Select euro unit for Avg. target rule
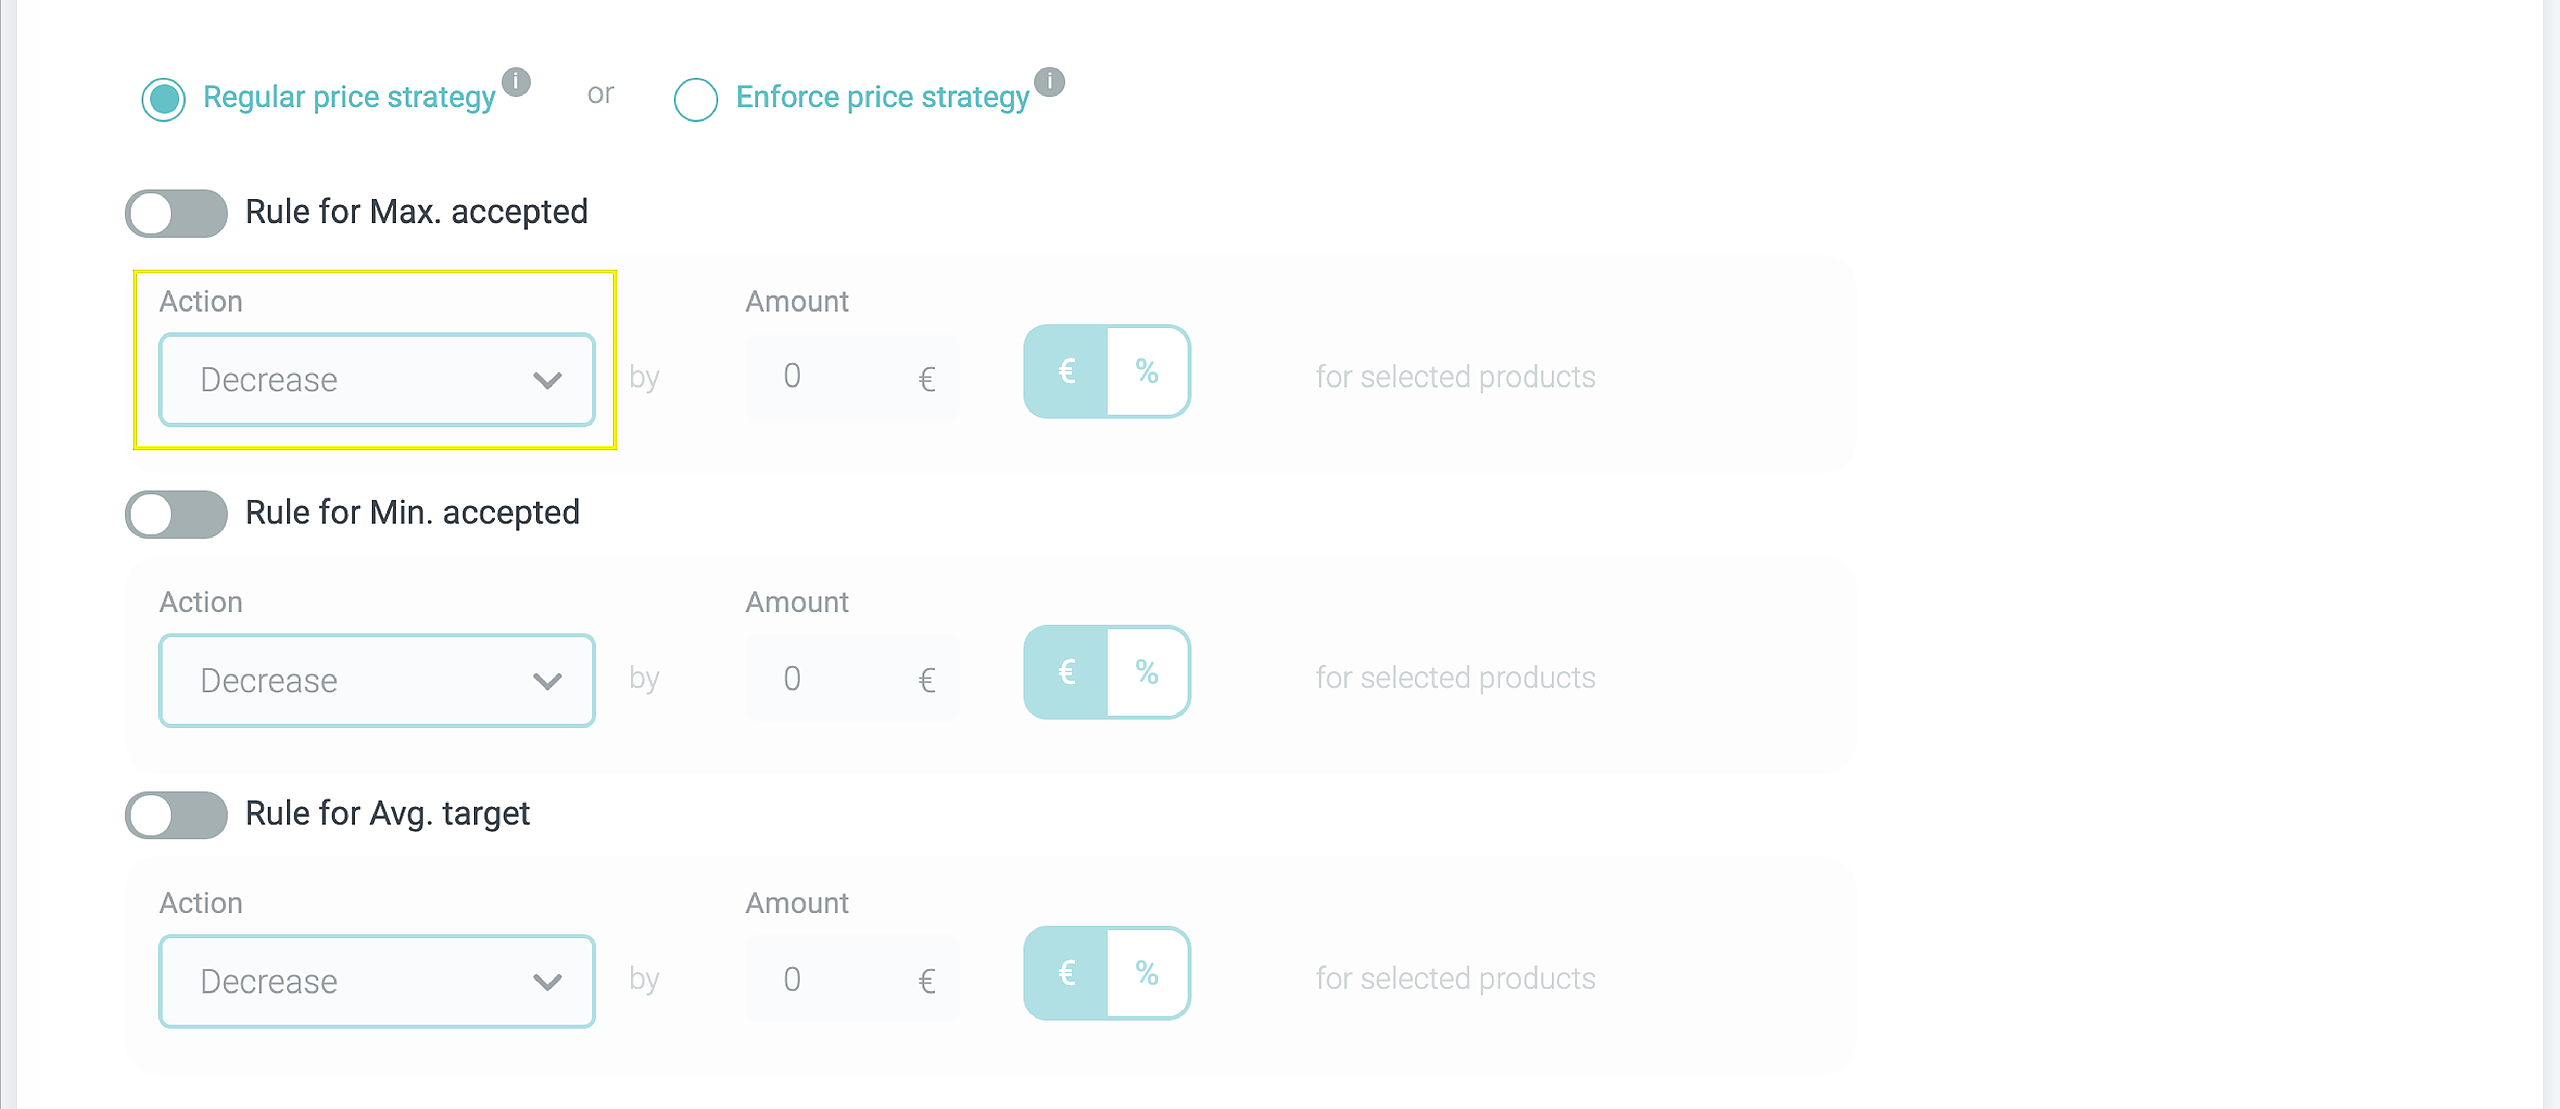This screenshot has width=2560, height=1109. [x=1067, y=973]
